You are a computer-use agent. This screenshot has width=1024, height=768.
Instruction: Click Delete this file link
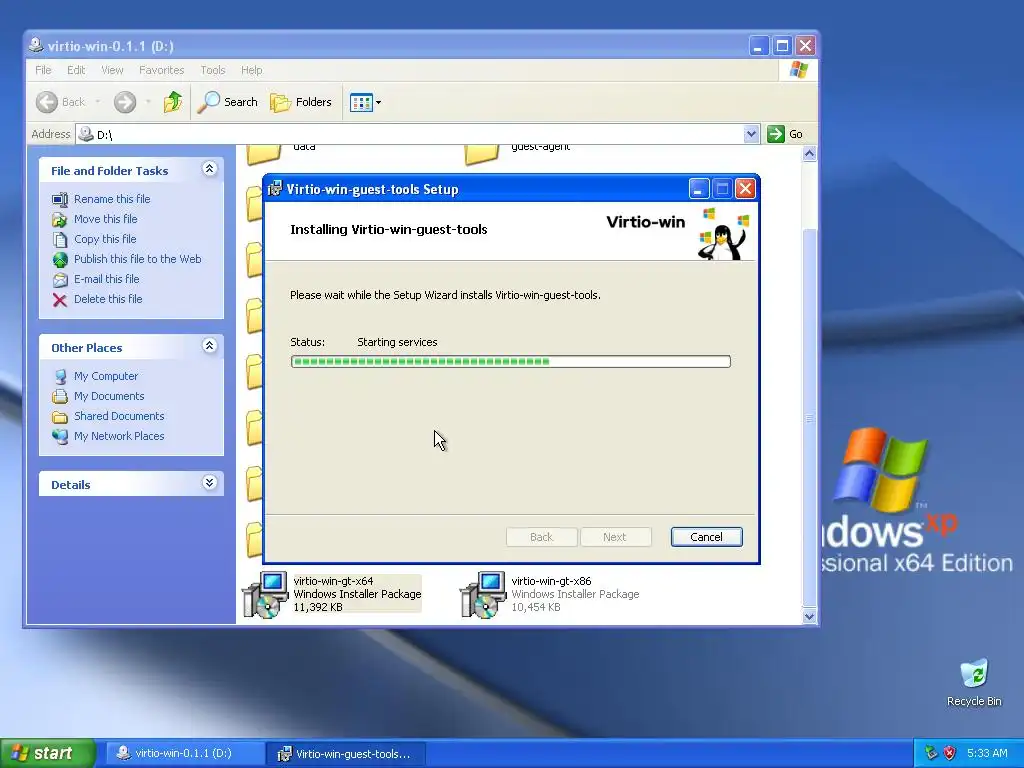pyautogui.click(x=108, y=299)
